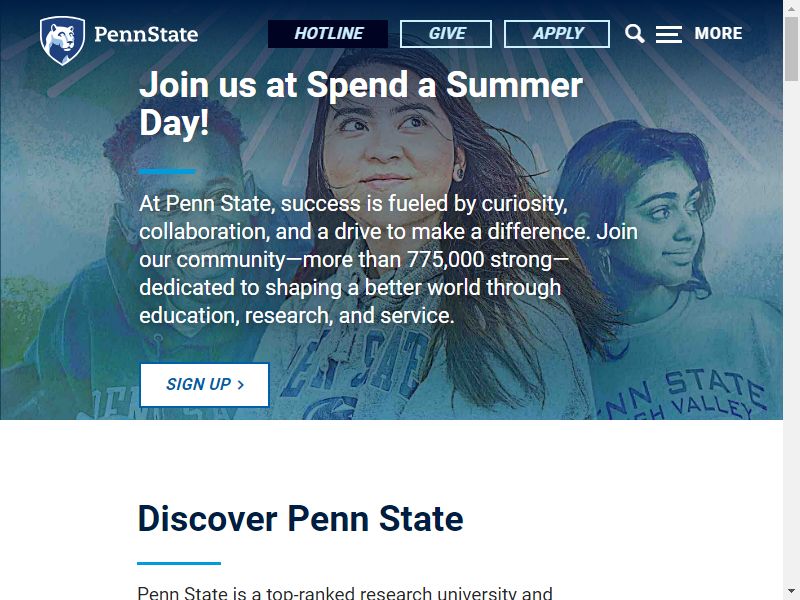Click the empty scrollbar track below the thumb
Screen dimensions: 800x600
click(791, 332)
